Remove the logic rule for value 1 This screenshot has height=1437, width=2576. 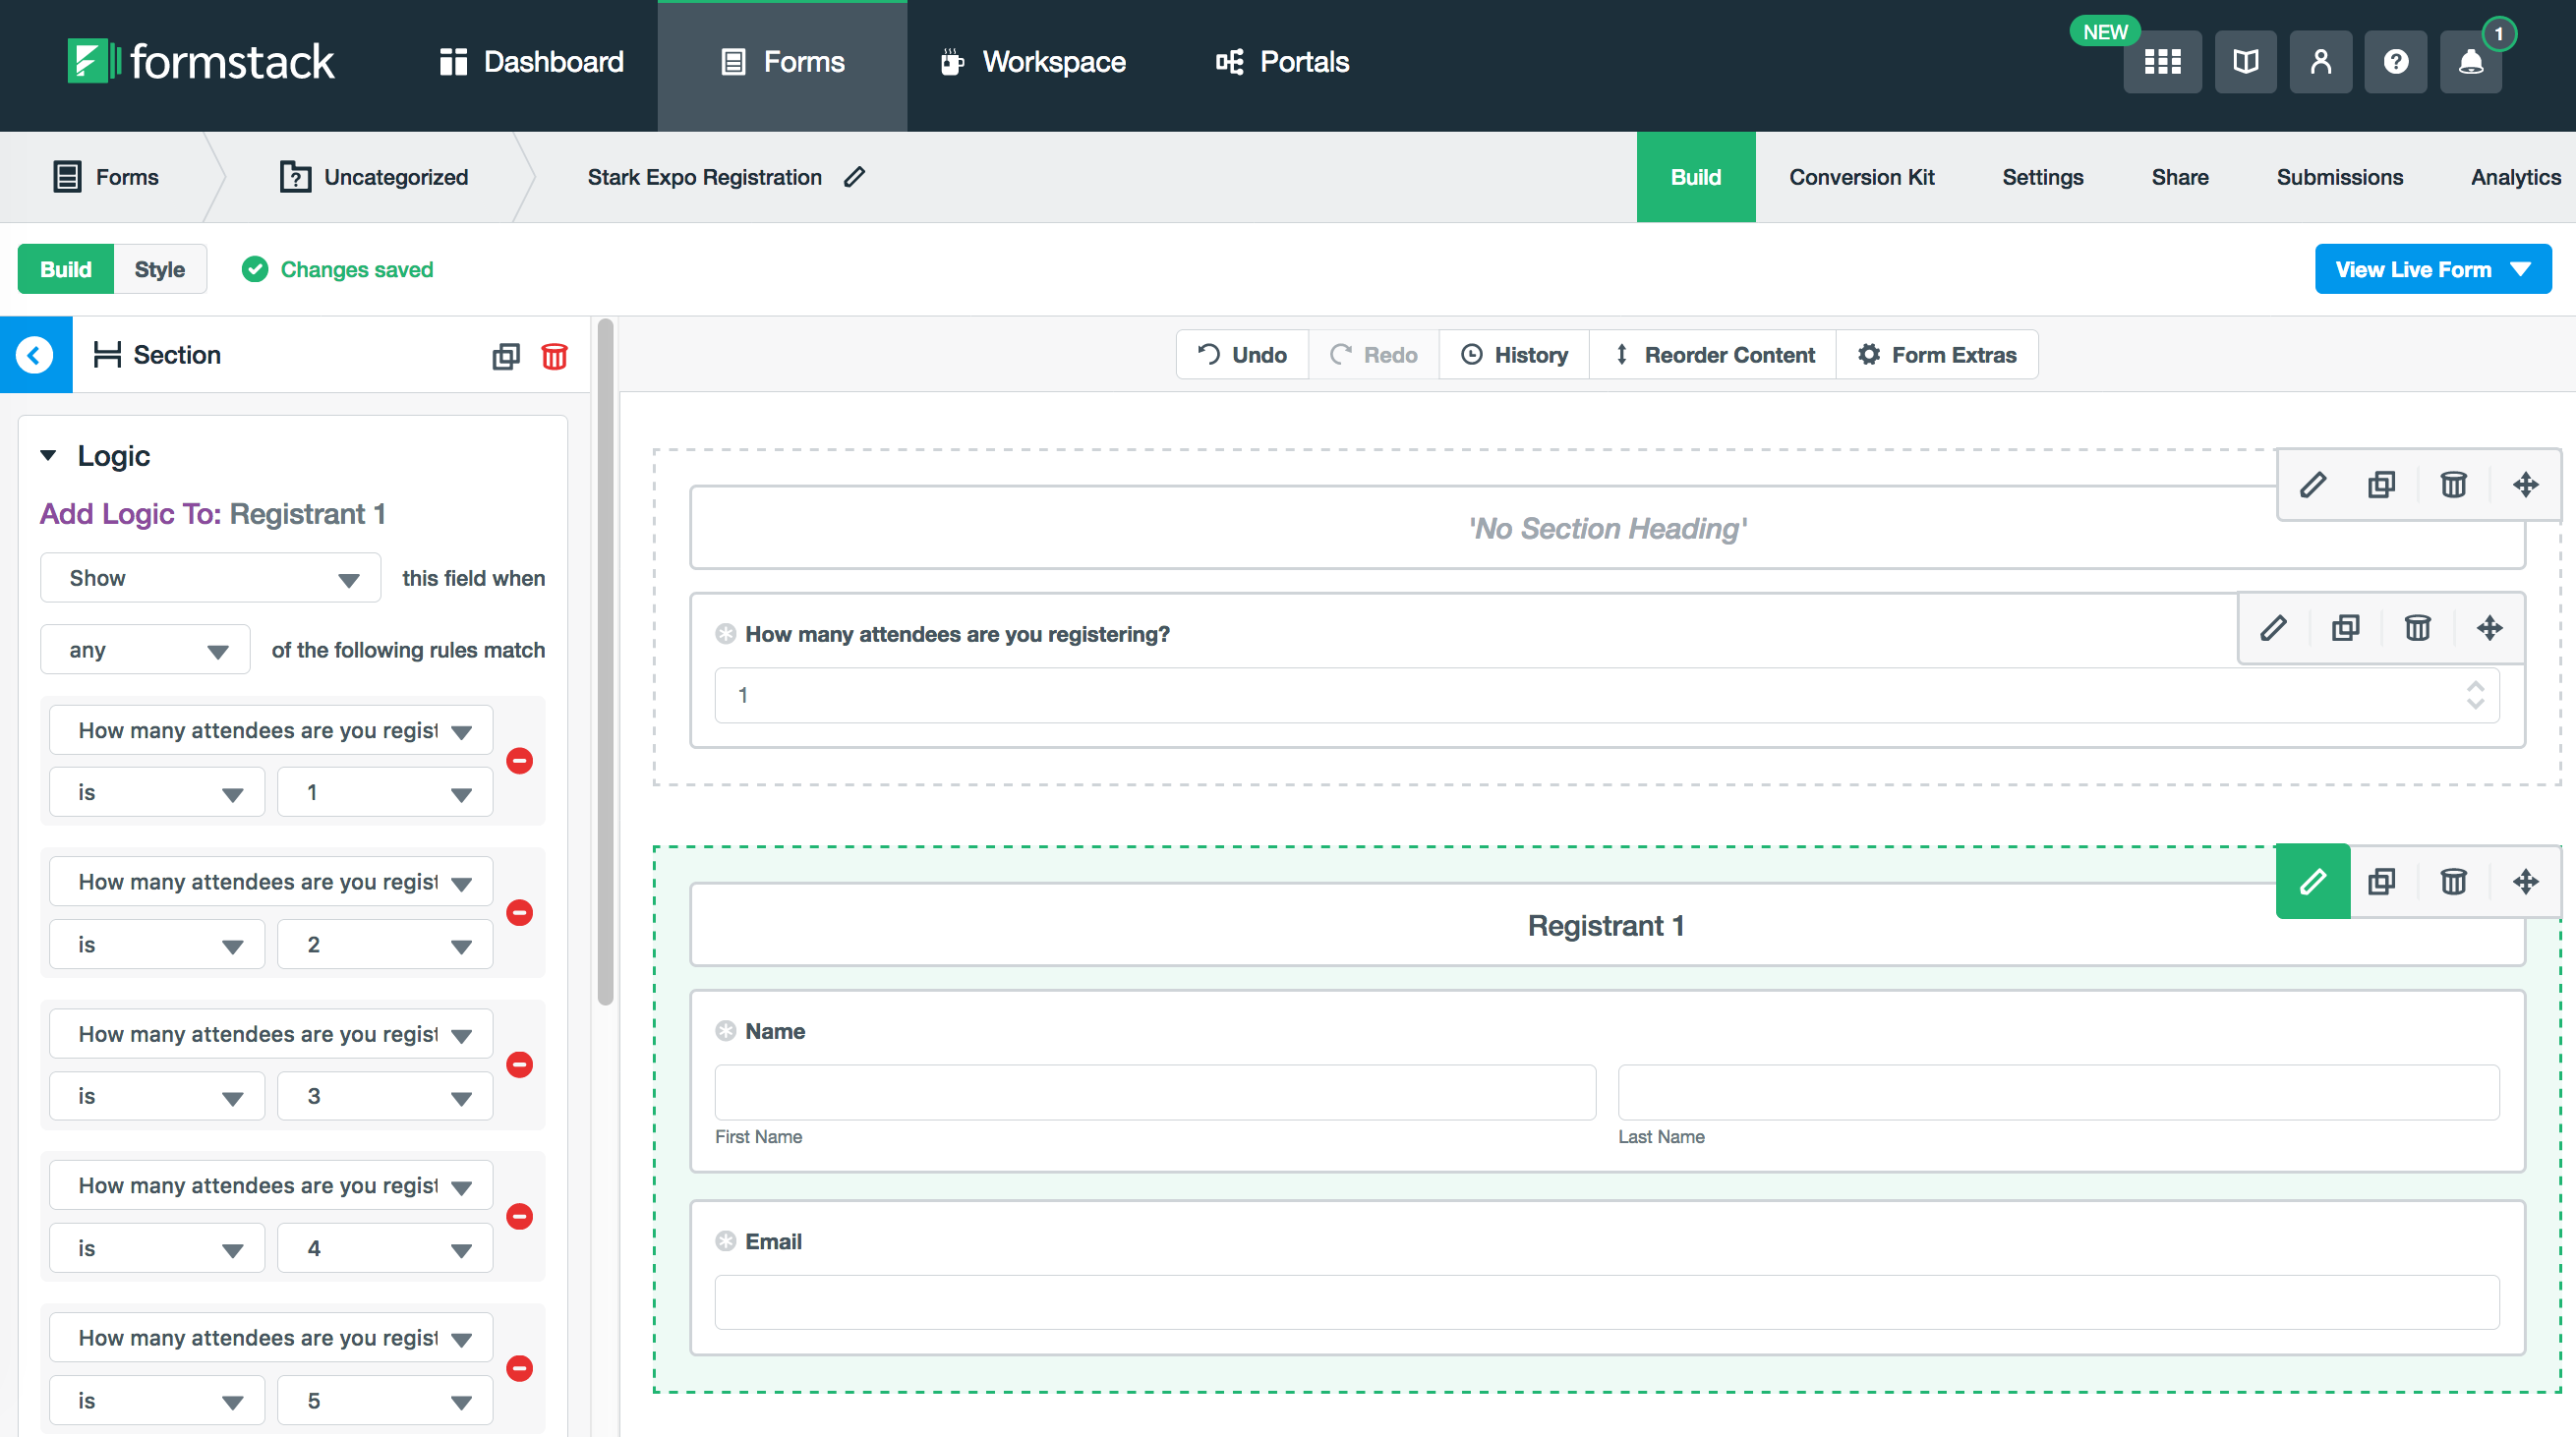click(519, 761)
